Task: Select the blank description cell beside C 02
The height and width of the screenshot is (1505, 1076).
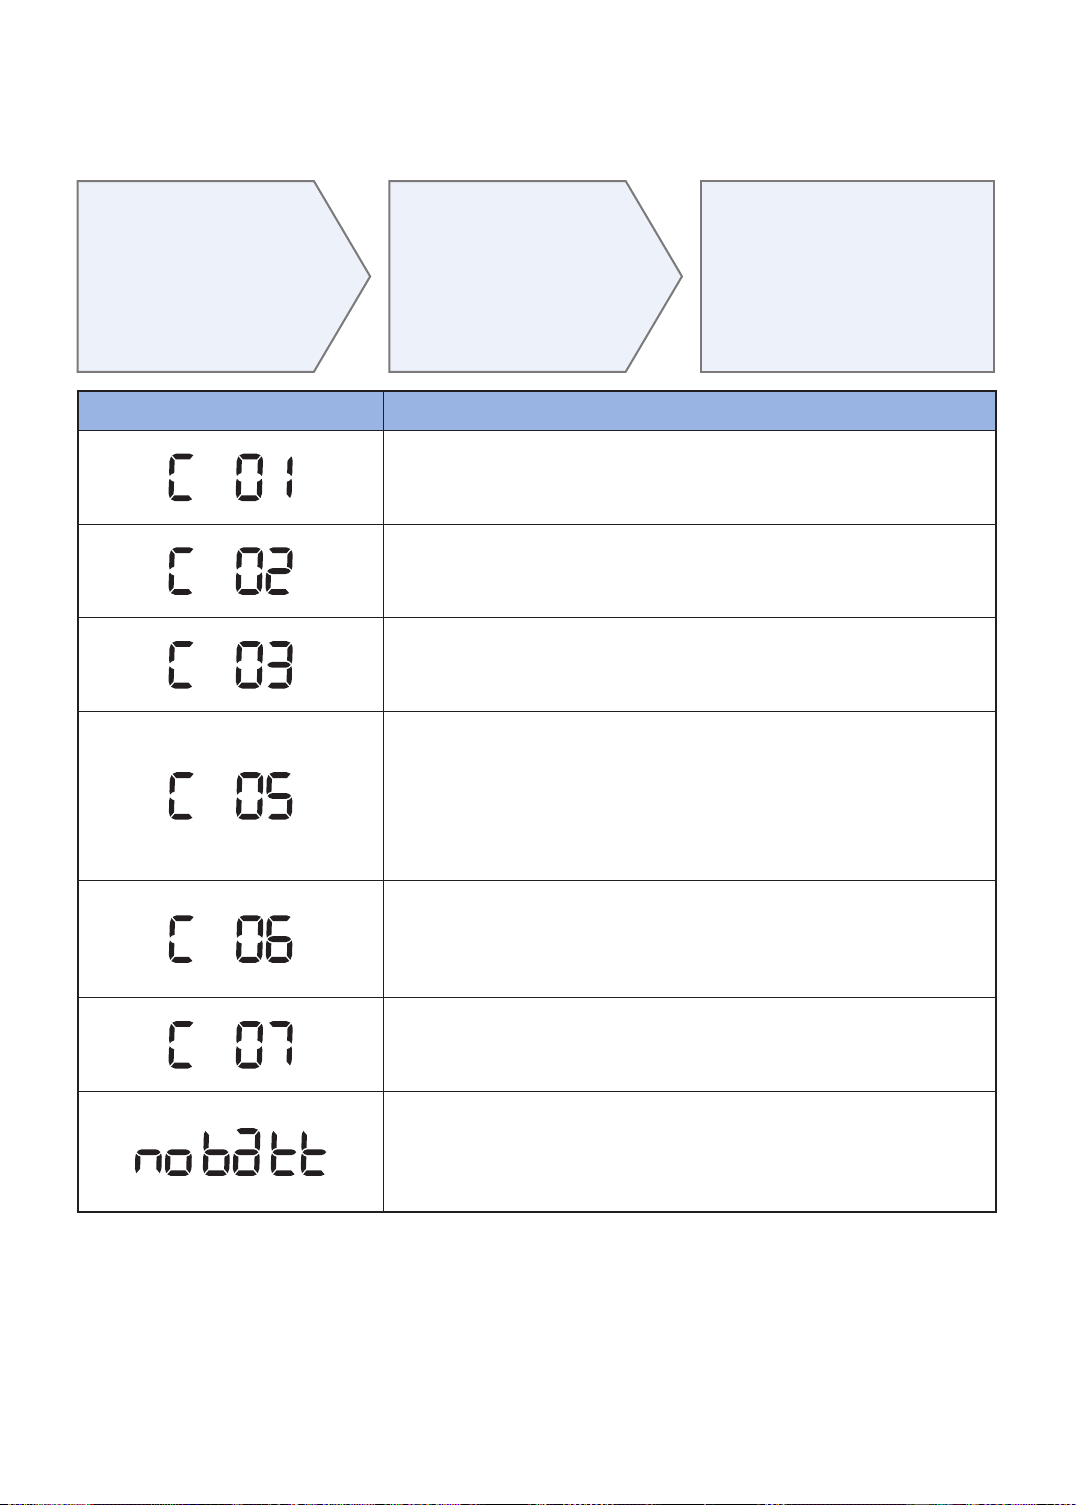Action: click(690, 571)
